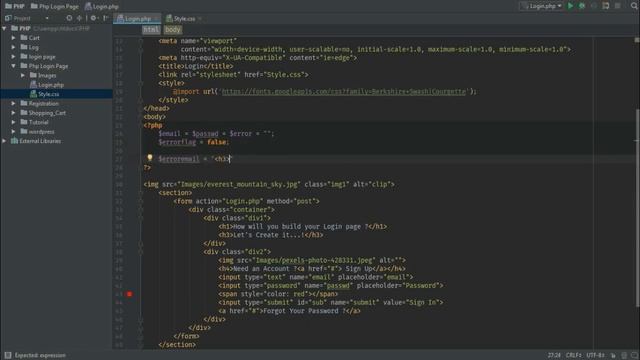Click the yellow lightbulb intention icon

click(150, 158)
